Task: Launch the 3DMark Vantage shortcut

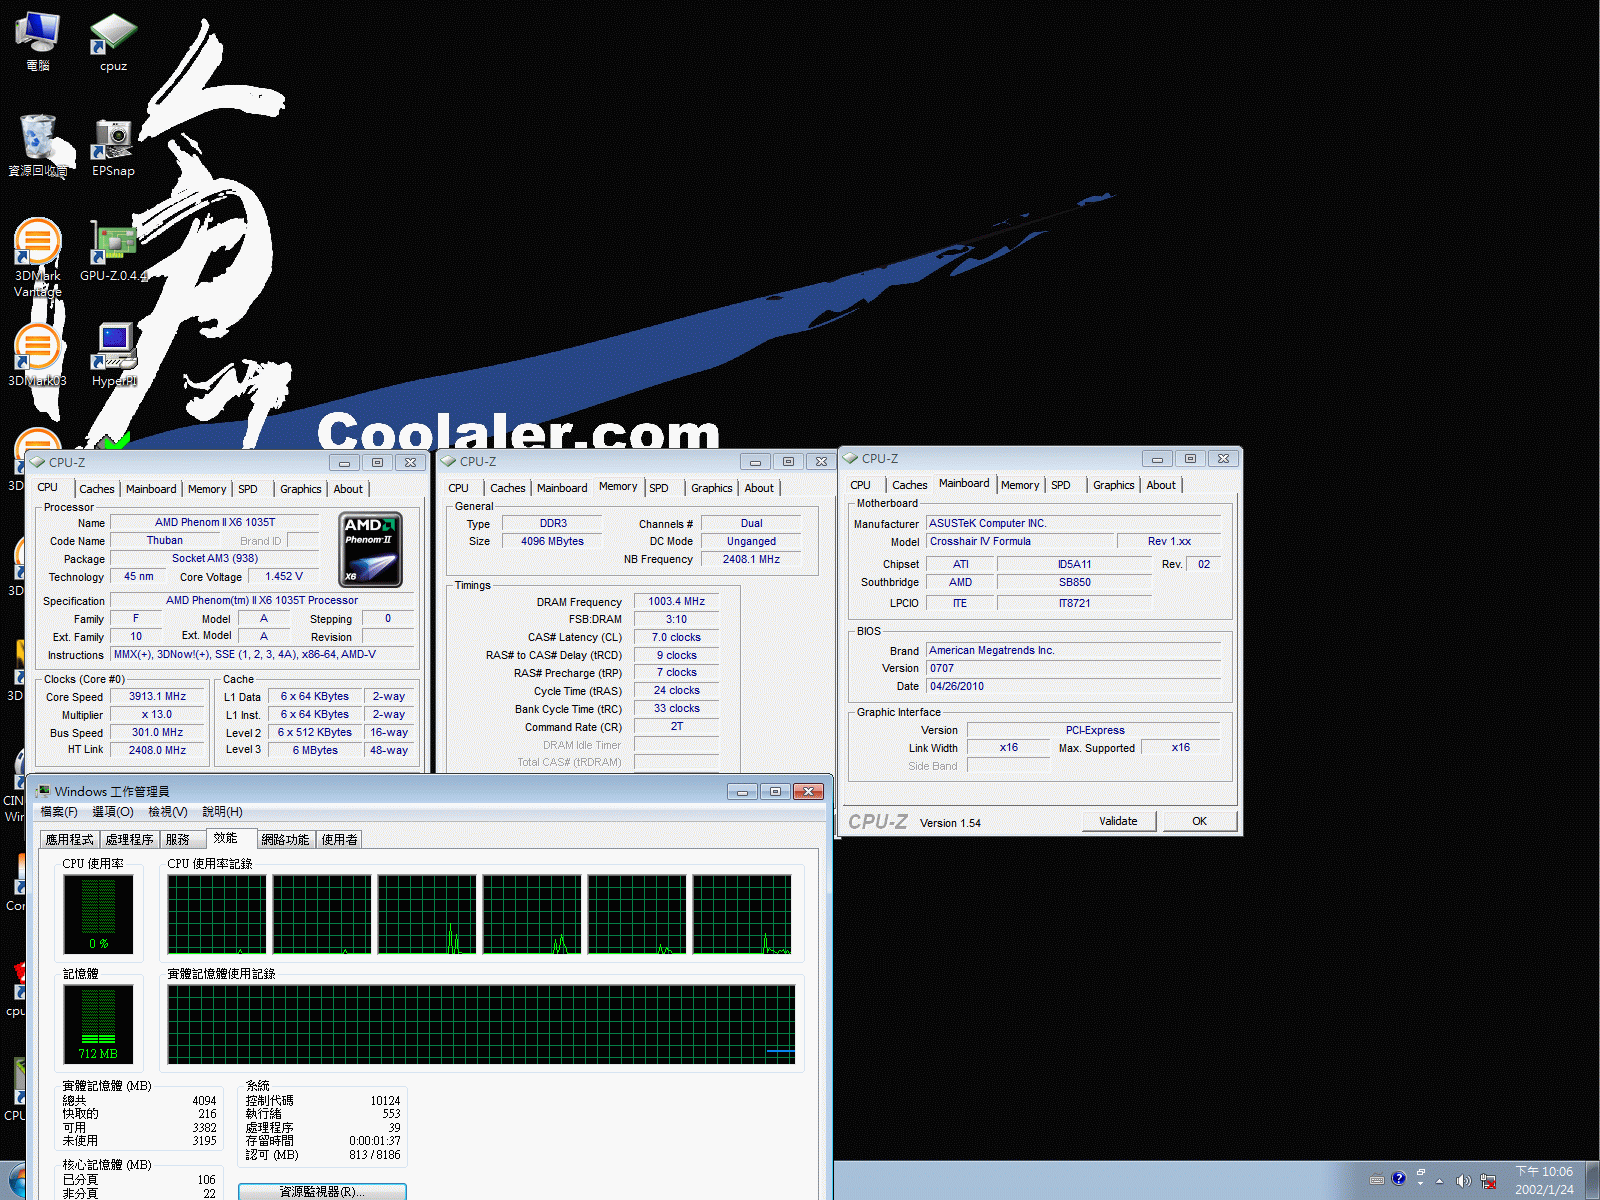Action: [x=38, y=257]
